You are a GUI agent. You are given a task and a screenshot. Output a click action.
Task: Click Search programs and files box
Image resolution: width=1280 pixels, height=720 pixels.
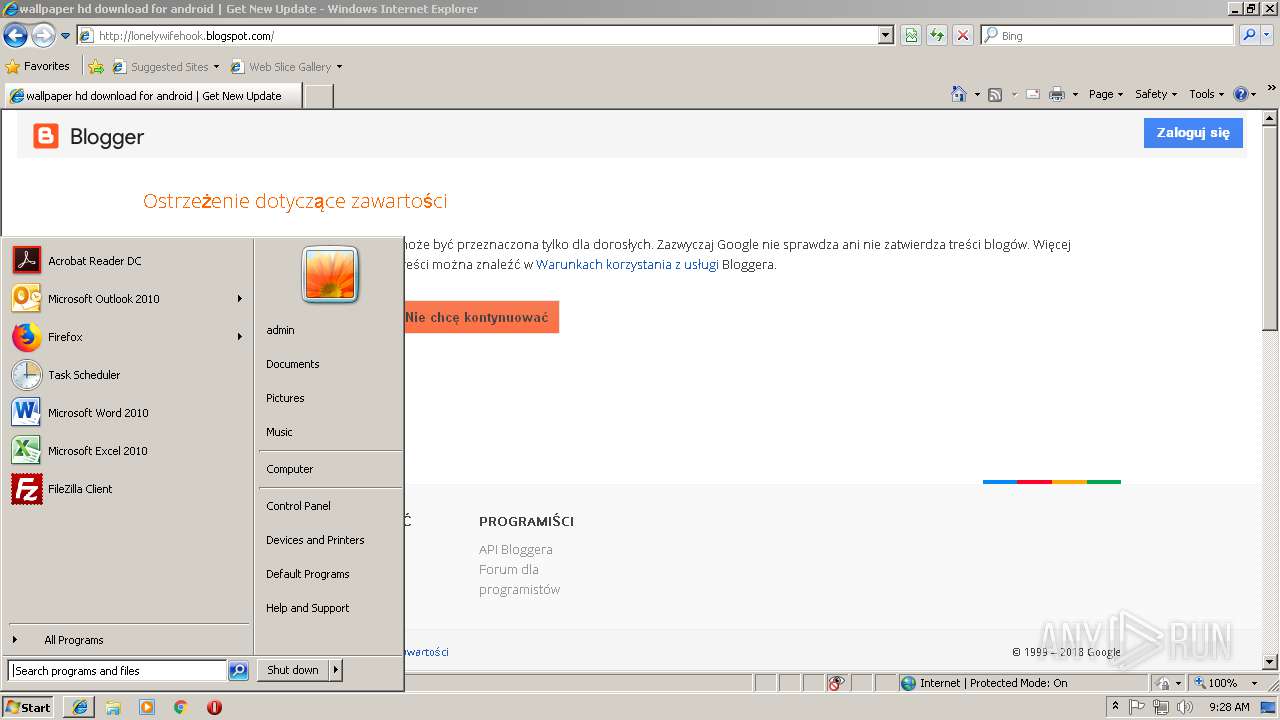click(x=118, y=671)
